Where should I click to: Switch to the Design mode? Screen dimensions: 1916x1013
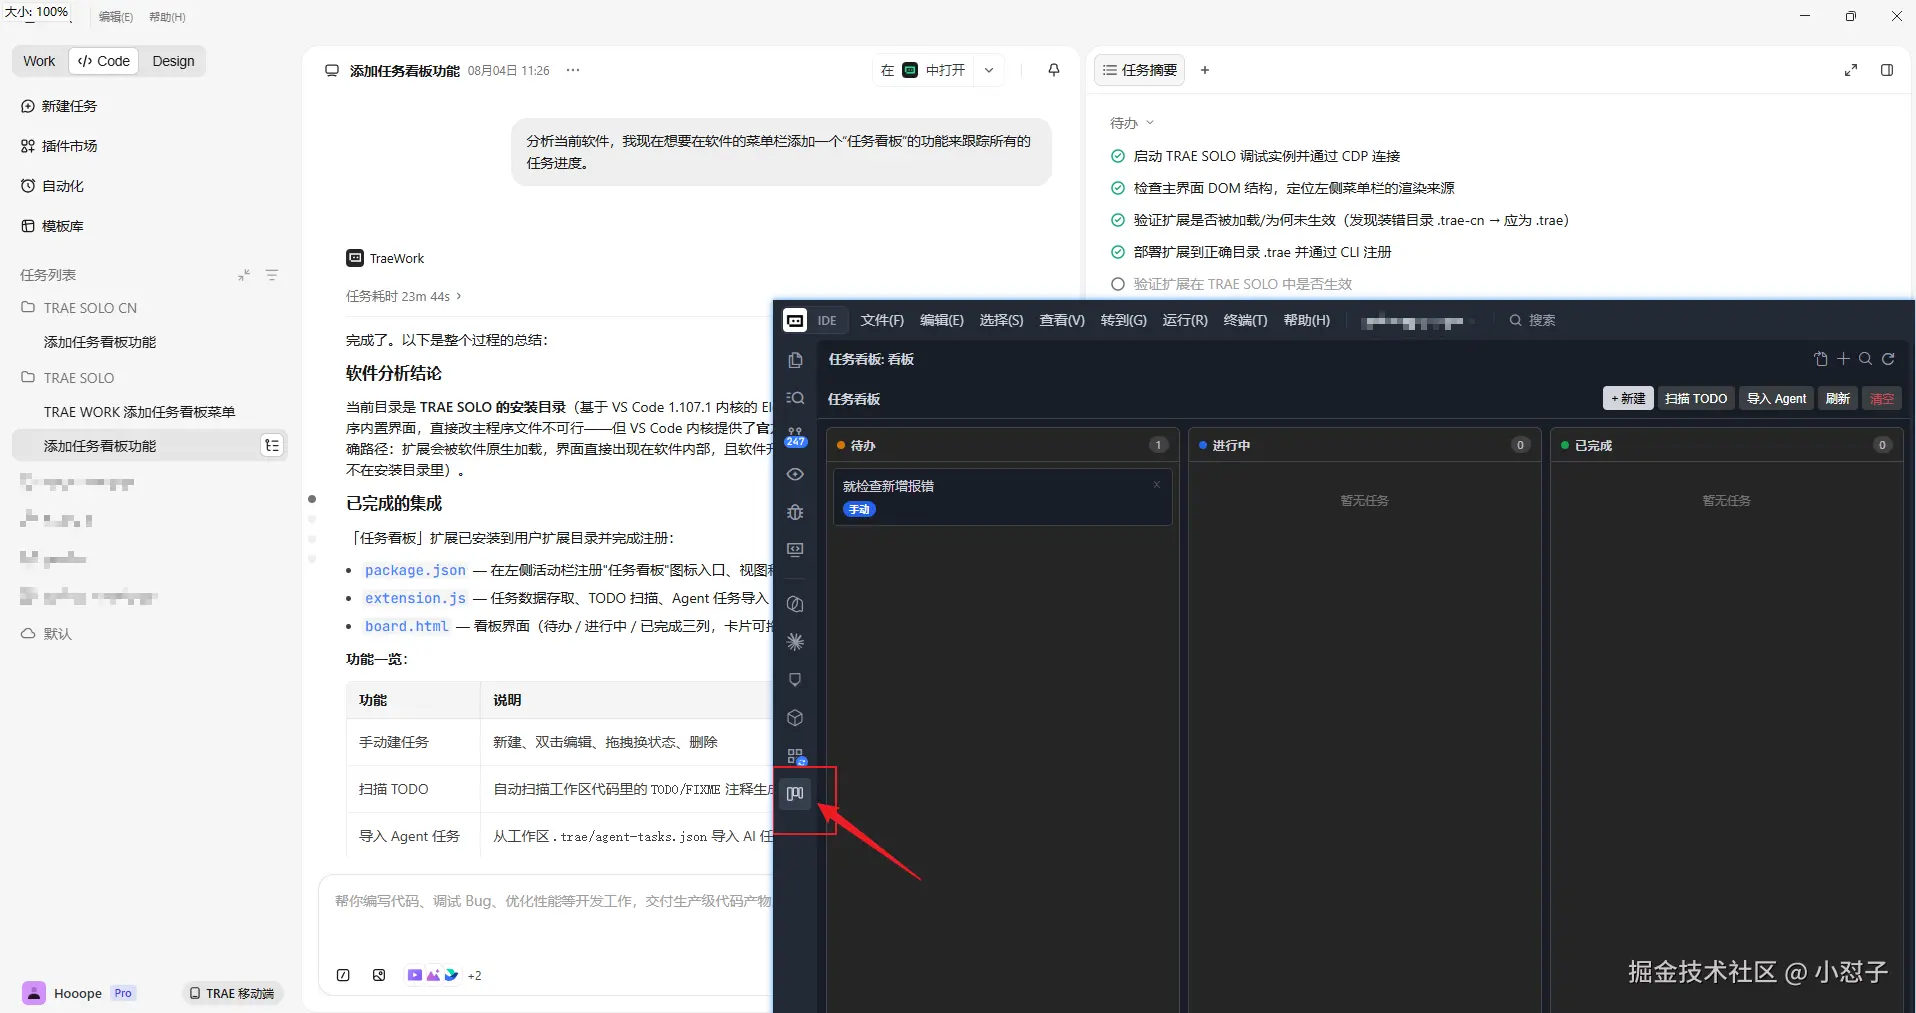pyautogui.click(x=173, y=61)
